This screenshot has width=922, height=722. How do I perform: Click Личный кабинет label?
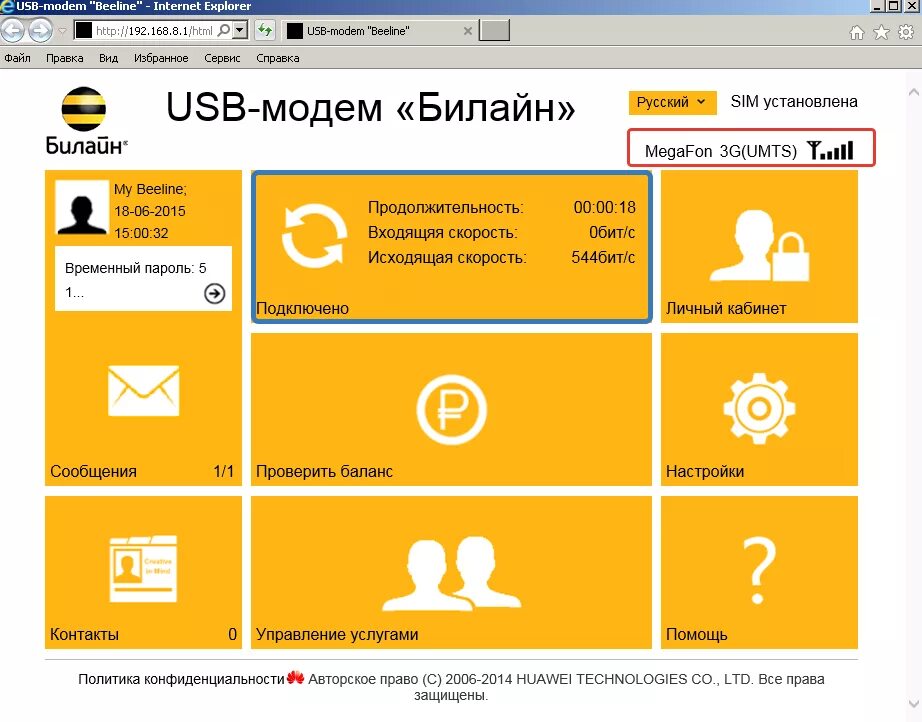726,308
